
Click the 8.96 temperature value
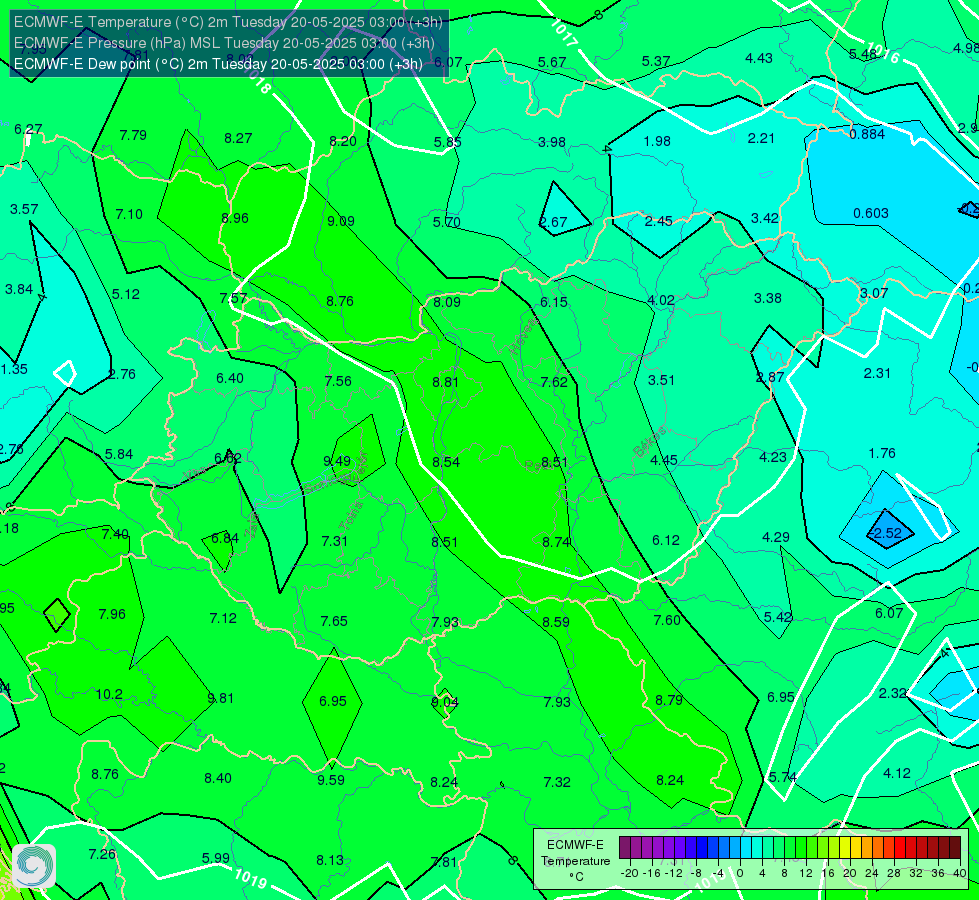235,218
